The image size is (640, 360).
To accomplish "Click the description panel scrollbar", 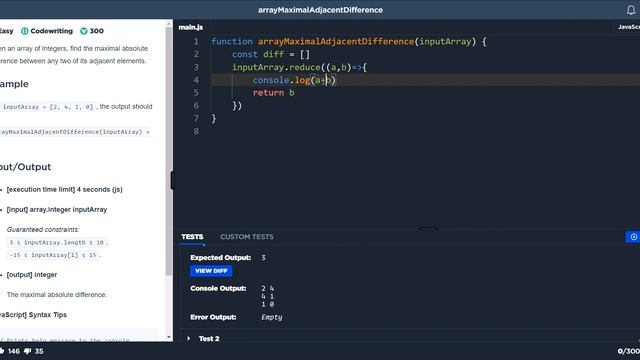I will coord(169,151).
